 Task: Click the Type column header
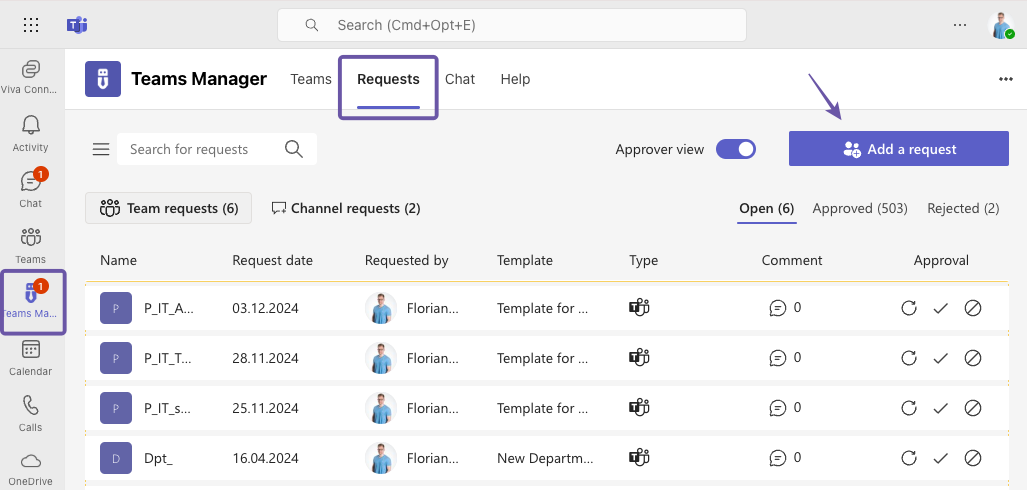coord(643,260)
